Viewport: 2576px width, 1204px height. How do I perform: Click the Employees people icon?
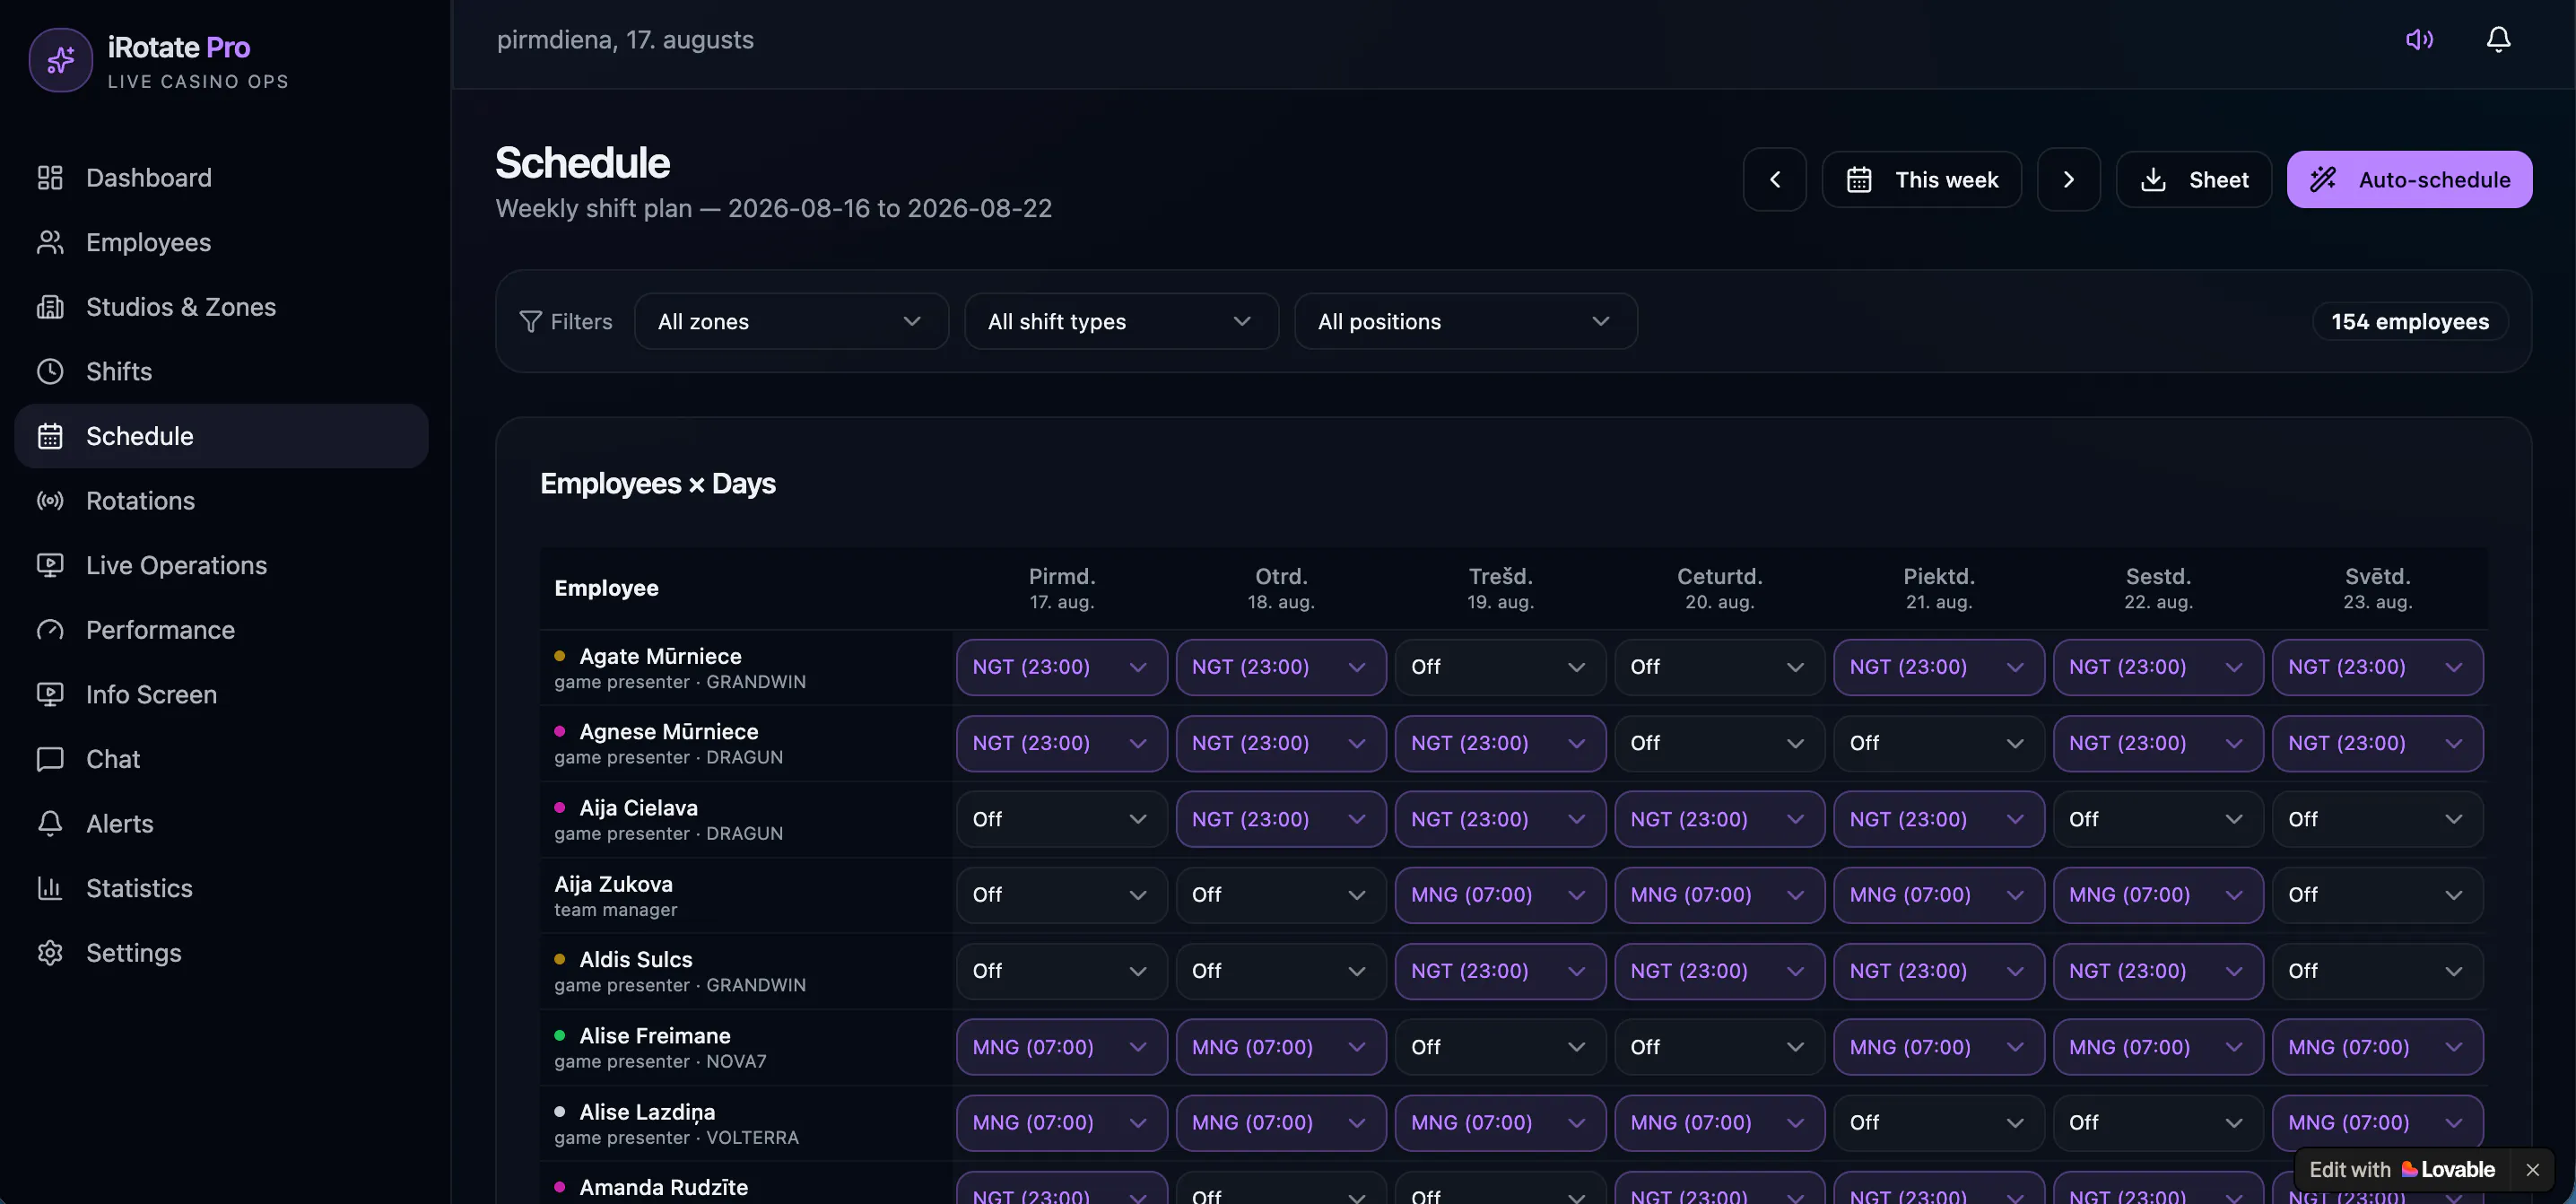pyautogui.click(x=50, y=242)
